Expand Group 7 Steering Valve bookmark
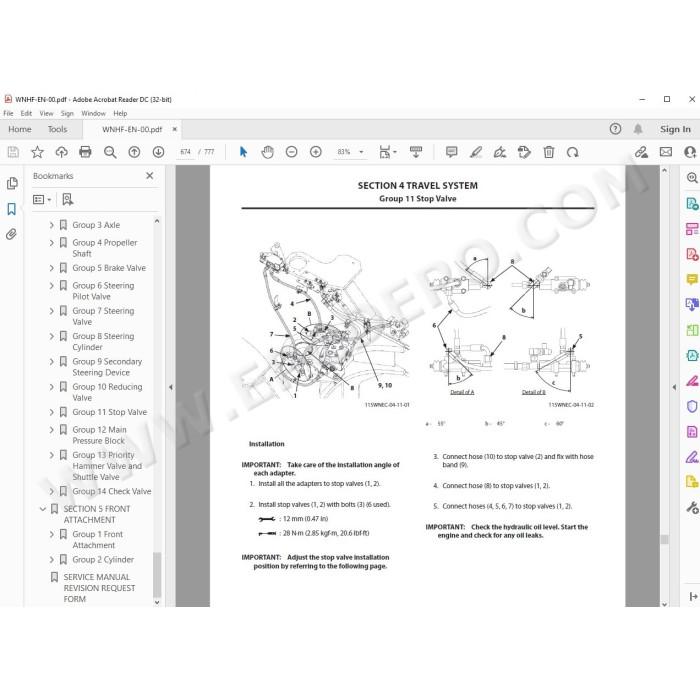 coord(51,311)
